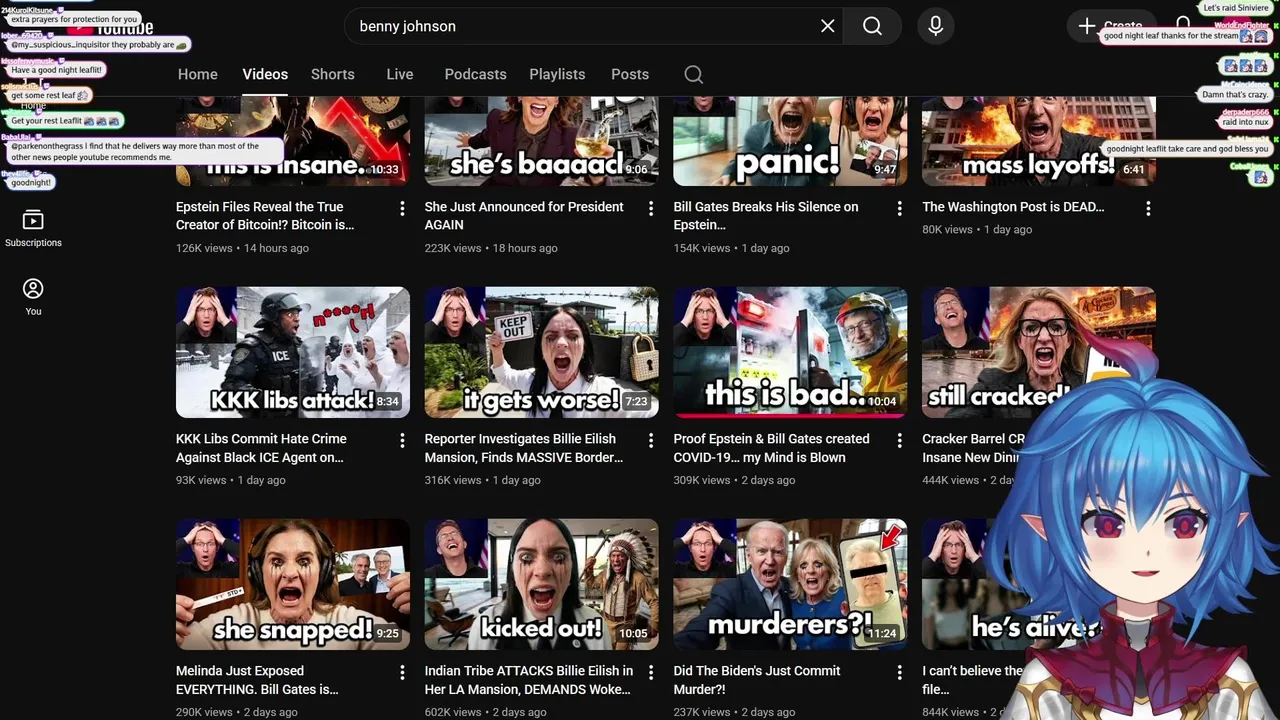Screen dimensions: 1280x720
Task: Click '237K views • 2 days ago' text
Action: pos(735,712)
